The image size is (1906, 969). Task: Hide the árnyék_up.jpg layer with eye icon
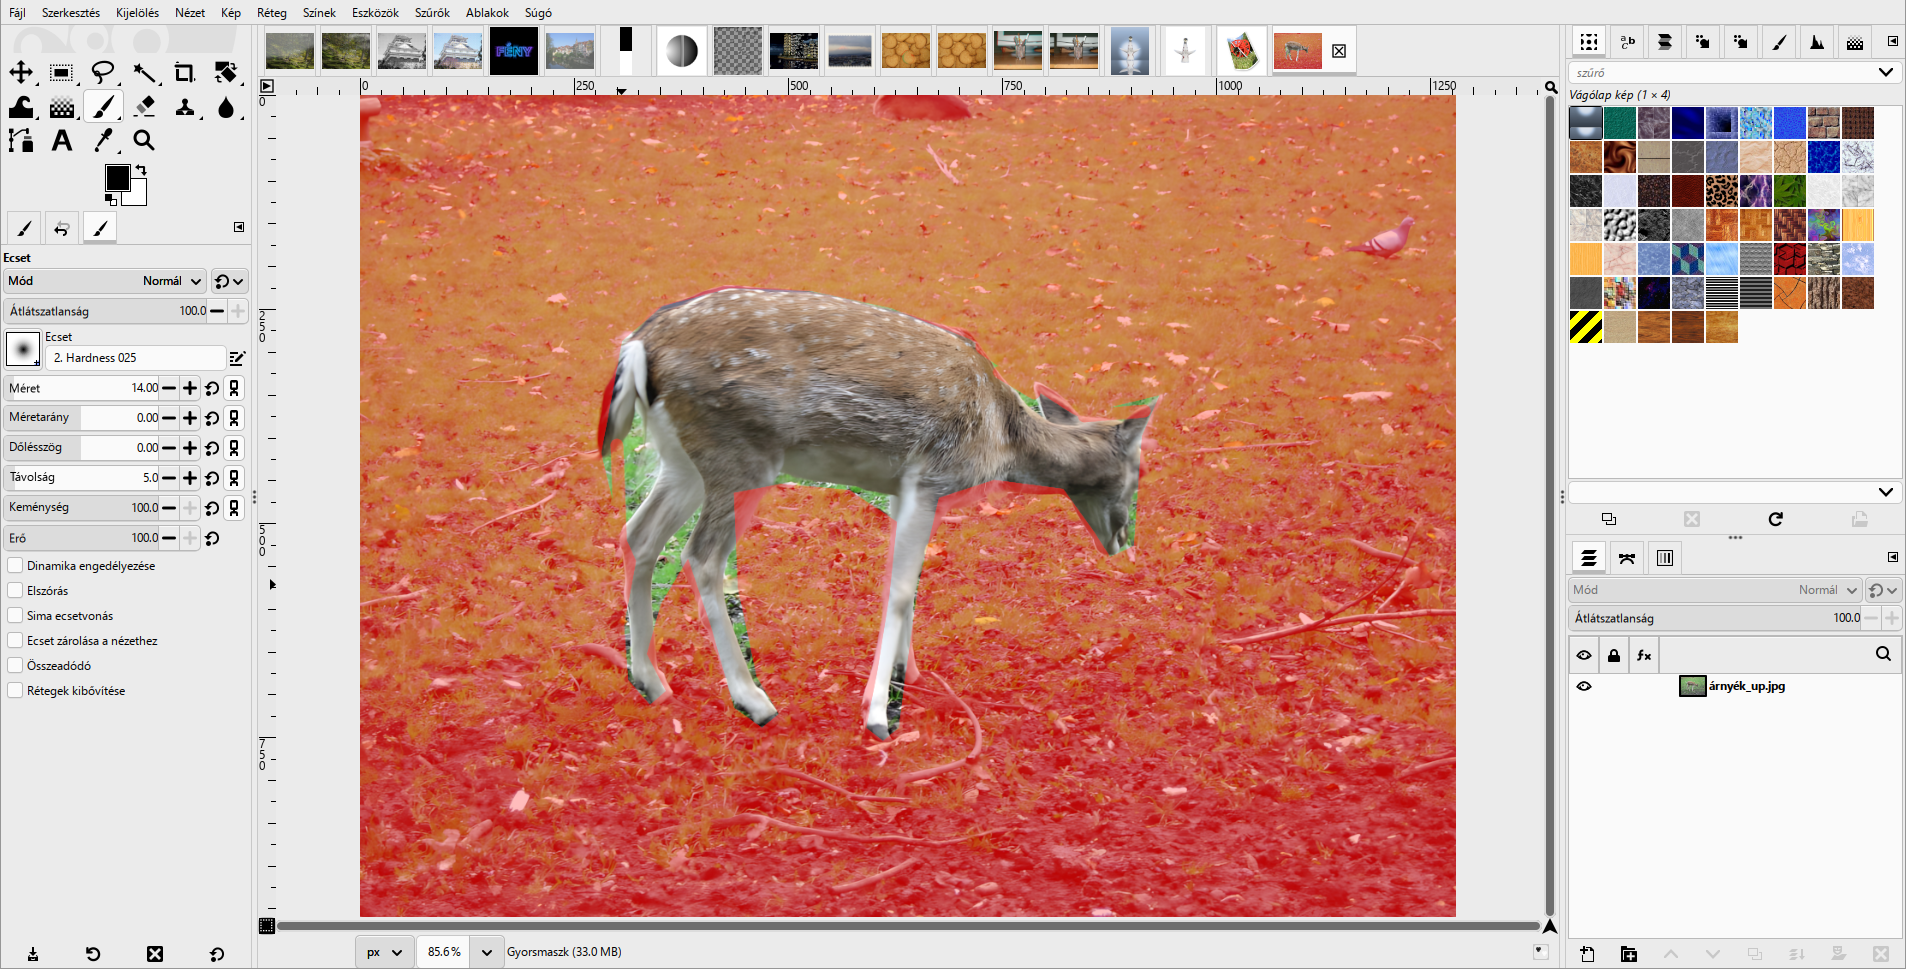(x=1584, y=686)
